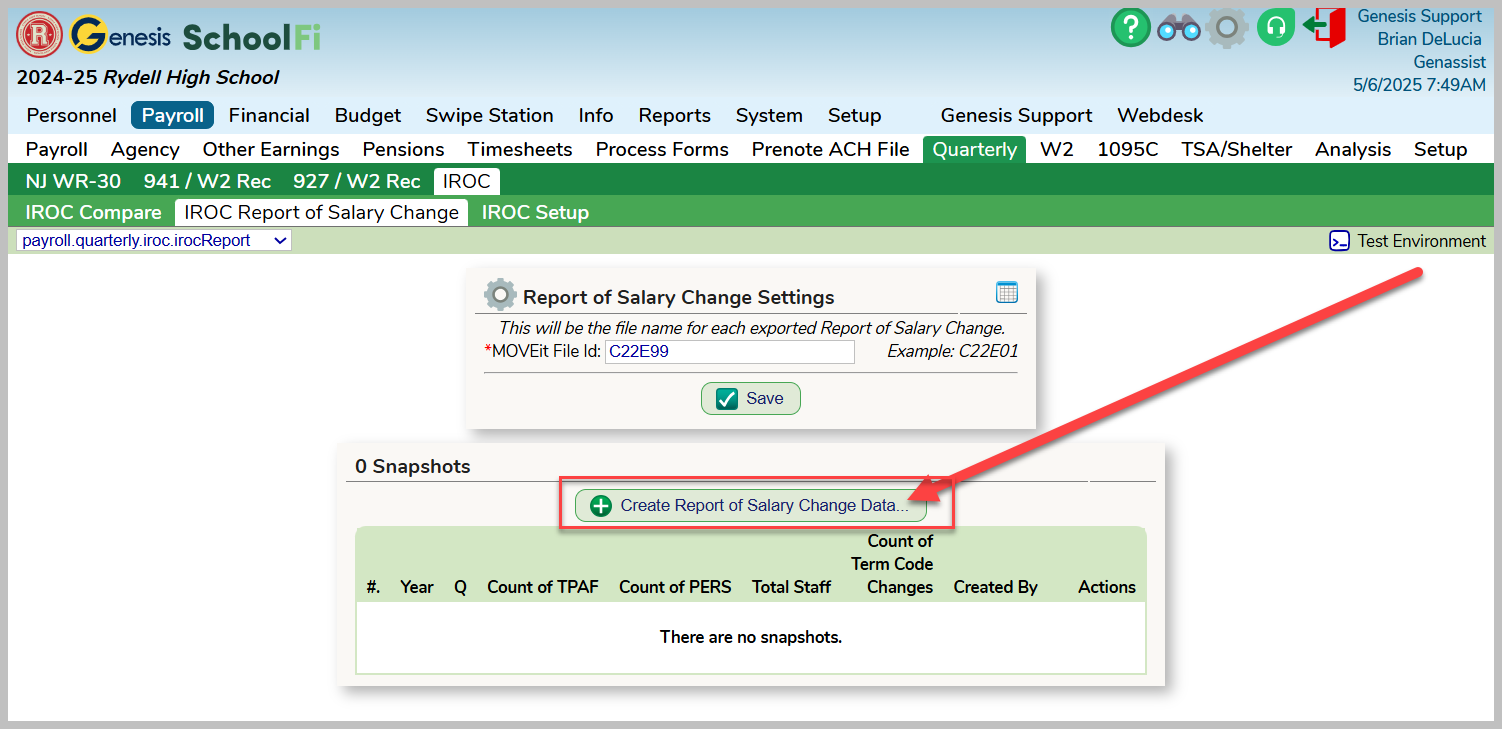Switch to the NJ WR-30 tab
Screen dimensions: 1502x729
click(73, 182)
